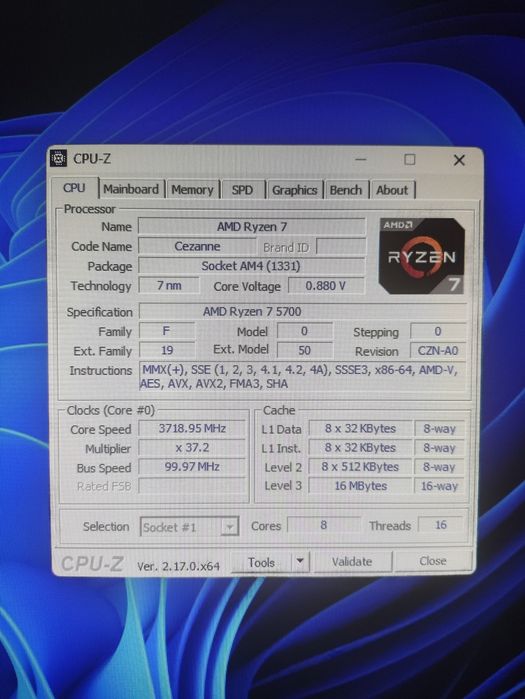Click the Threads value '16'
Viewport: 525px width, 699px height.
[441, 525]
